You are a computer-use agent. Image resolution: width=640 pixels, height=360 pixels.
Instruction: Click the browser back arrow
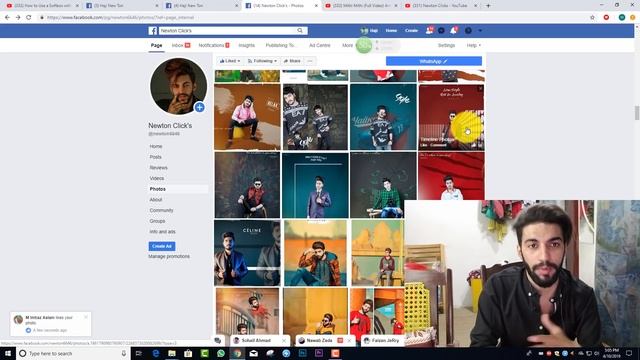click(x=7, y=18)
